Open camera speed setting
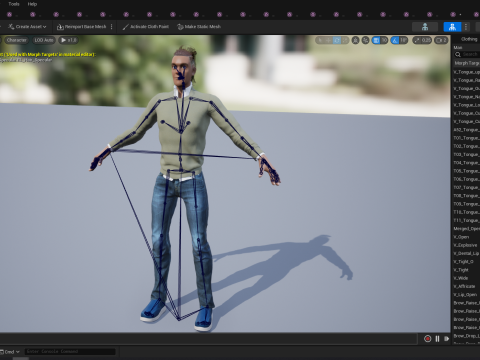Viewport: 480px width, 360px height. (441, 40)
